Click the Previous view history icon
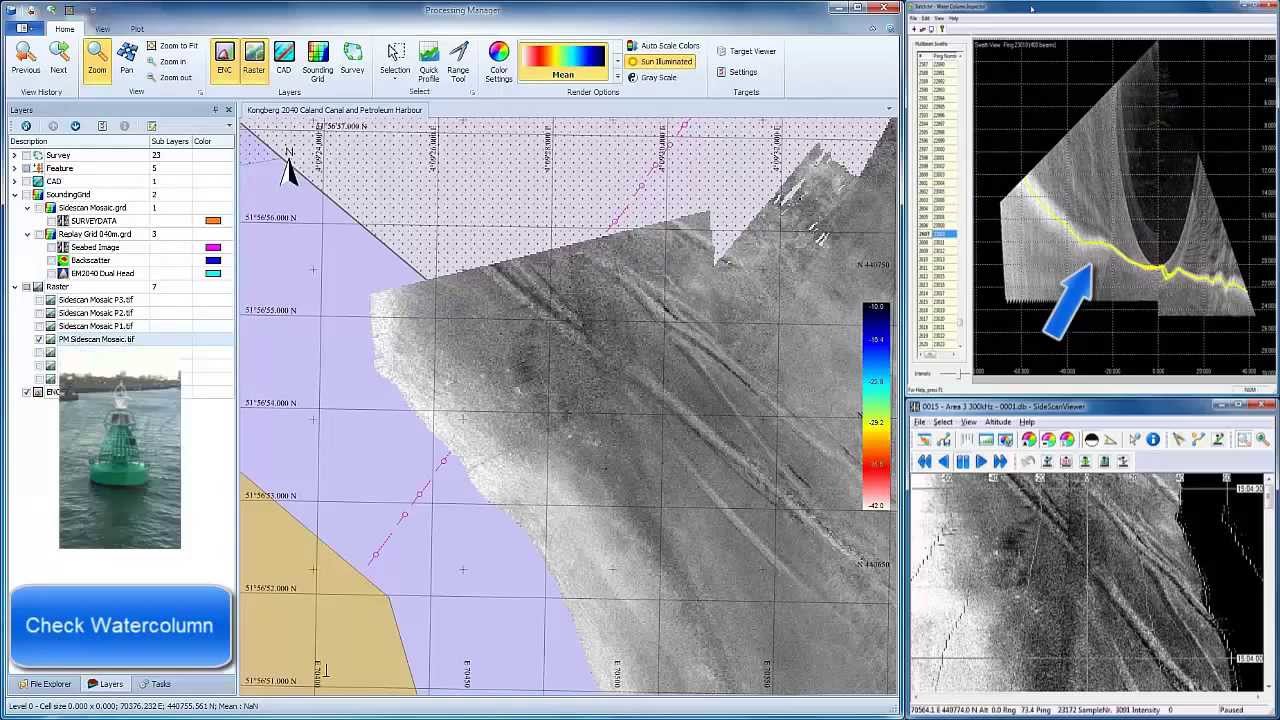 (x=26, y=57)
